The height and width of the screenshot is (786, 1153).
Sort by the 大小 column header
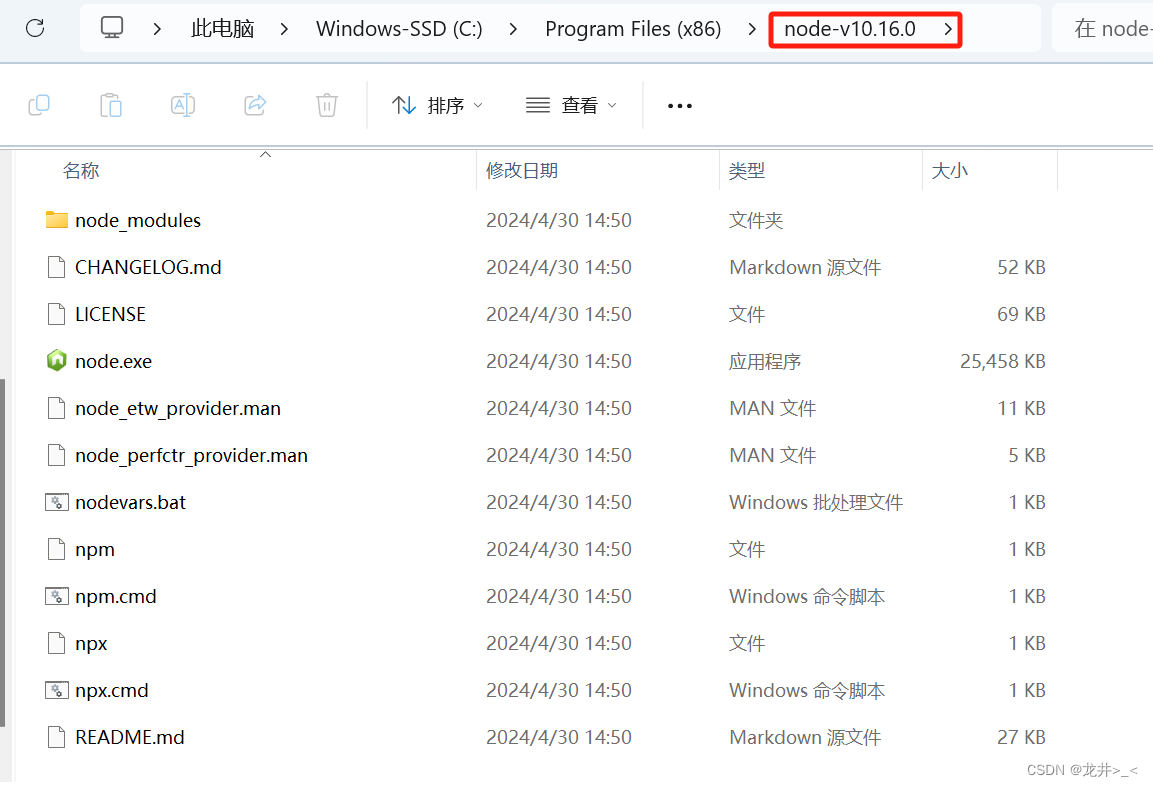click(x=949, y=171)
